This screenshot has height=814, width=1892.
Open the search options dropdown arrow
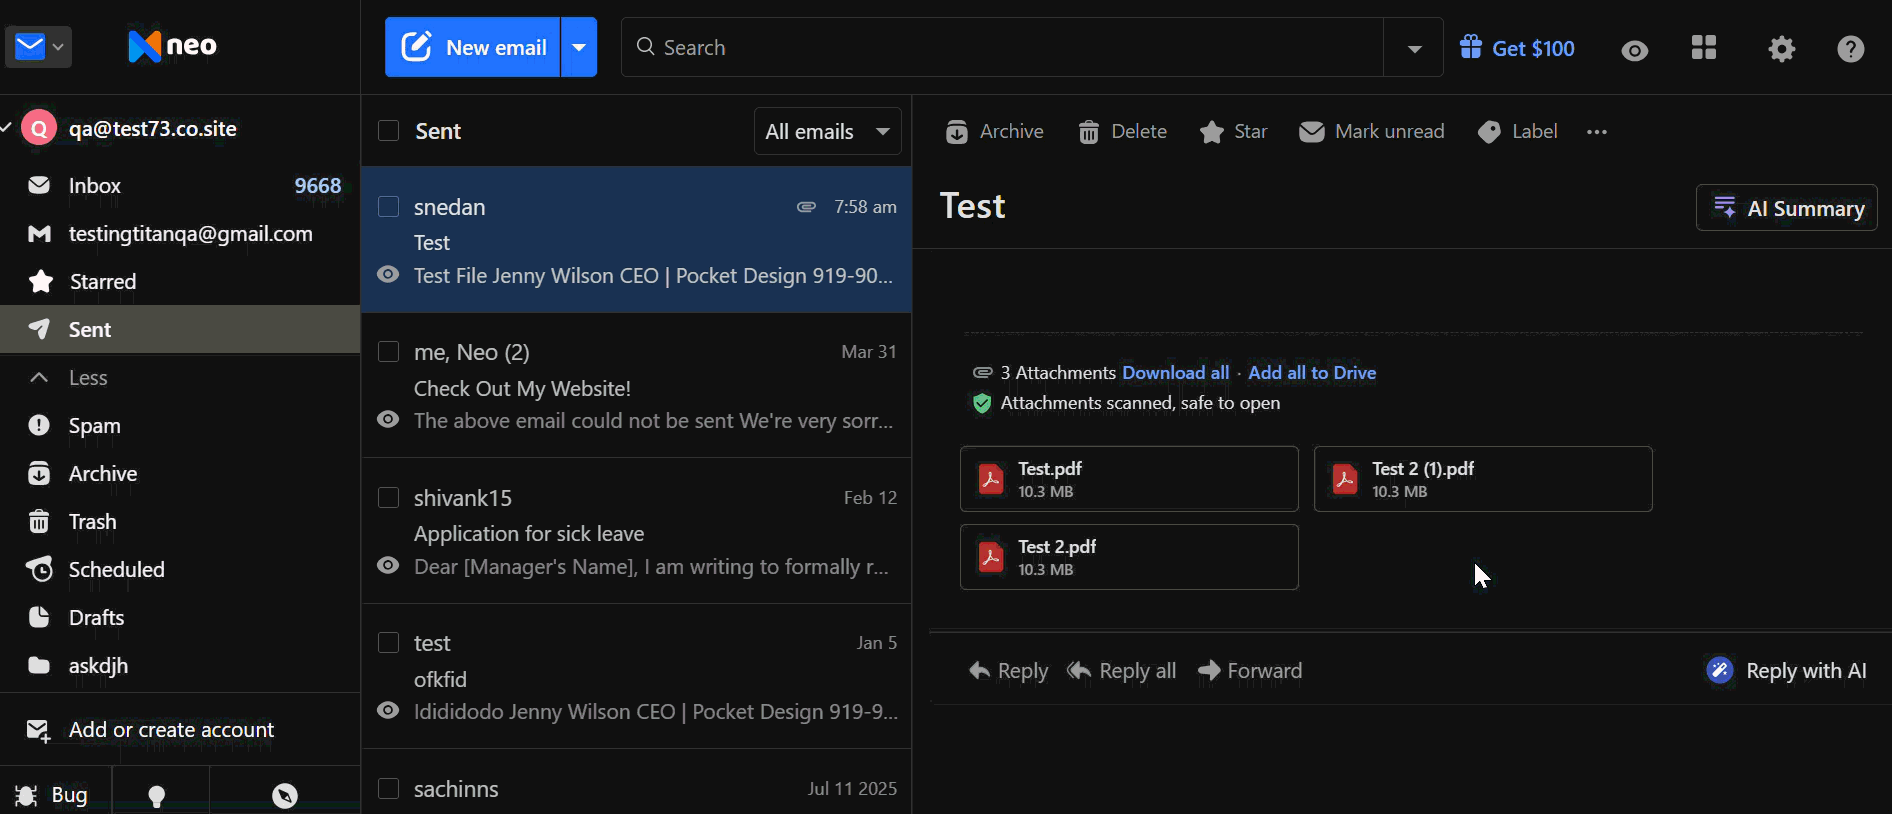[x=1414, y=48]
